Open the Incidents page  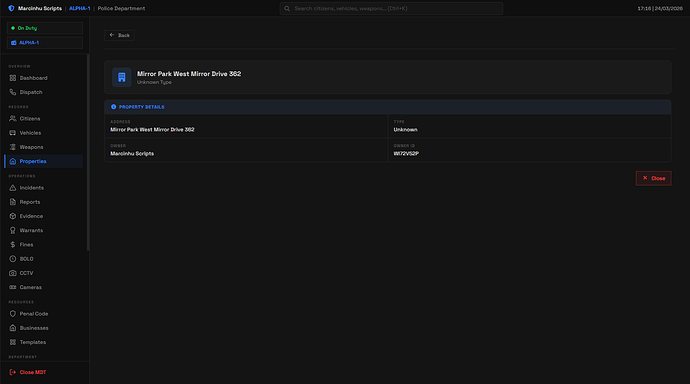44,187
